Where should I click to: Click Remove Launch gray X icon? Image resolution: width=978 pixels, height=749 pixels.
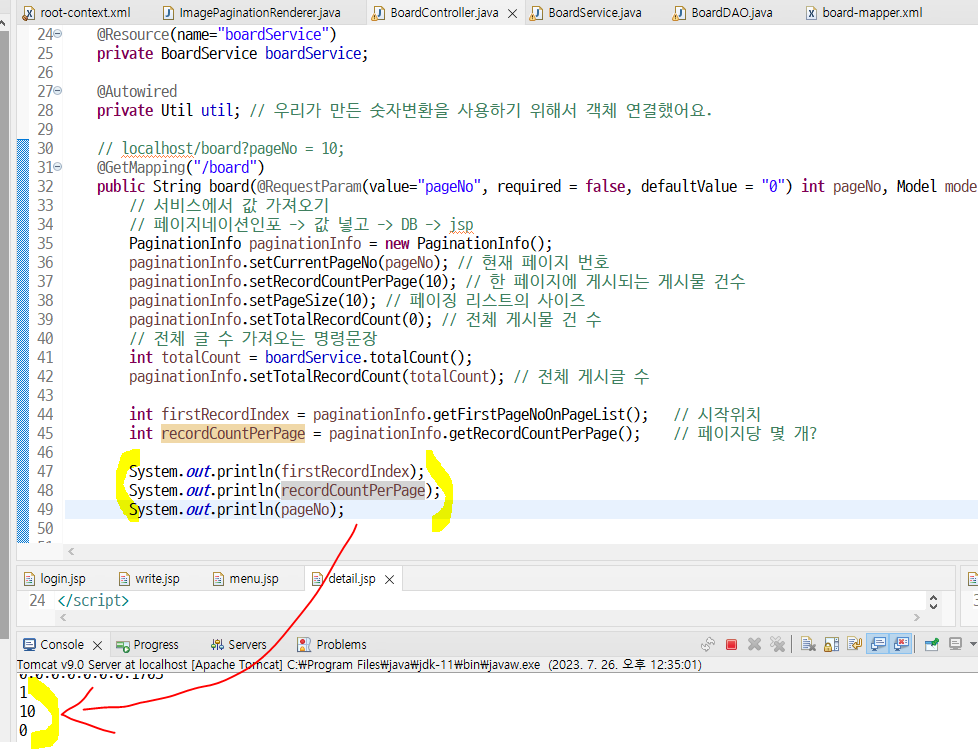coord(755,644)
